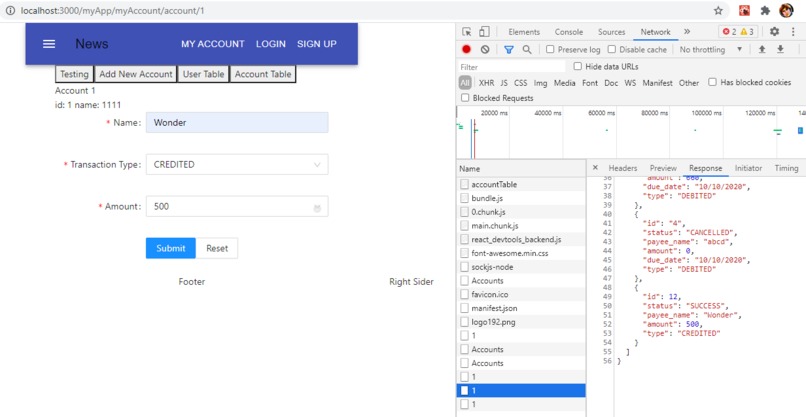The width and height of the screenshot is (806, 417).
Task: Filter requests by WS
Action: (630, 83)
